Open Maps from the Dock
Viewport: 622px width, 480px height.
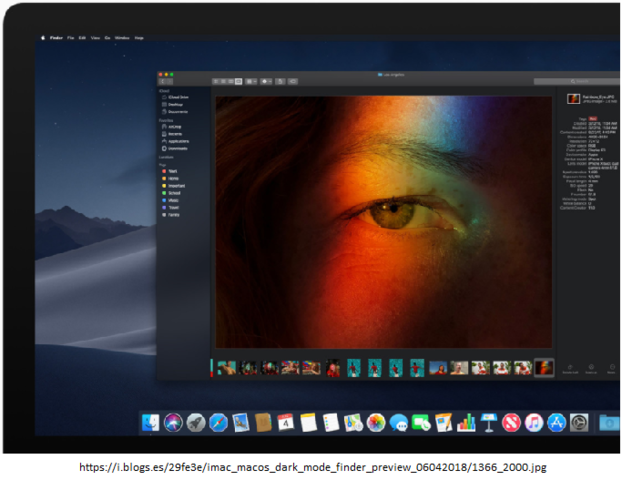(x=353, y=422)
